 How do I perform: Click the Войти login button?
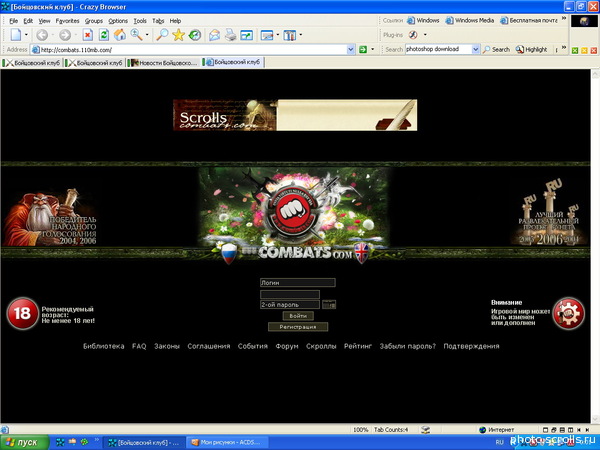click(298, 316)
